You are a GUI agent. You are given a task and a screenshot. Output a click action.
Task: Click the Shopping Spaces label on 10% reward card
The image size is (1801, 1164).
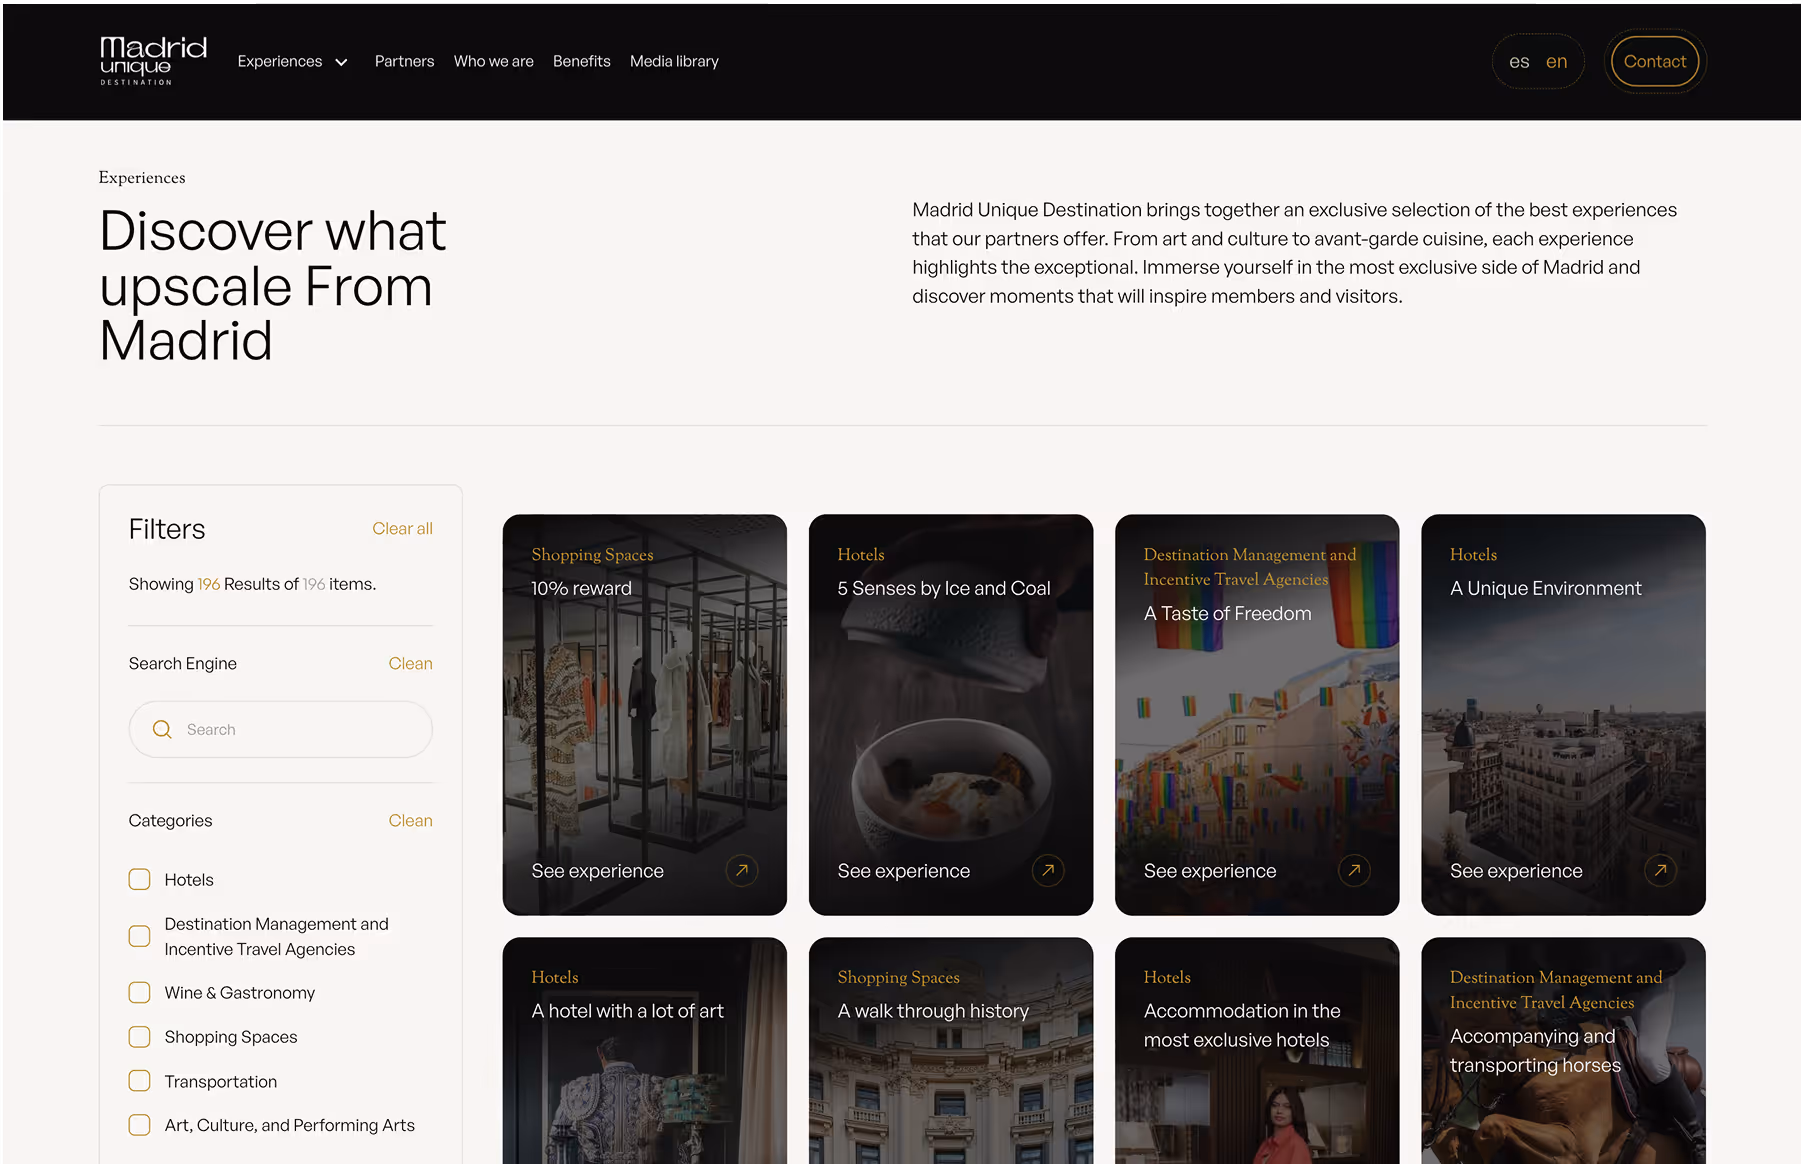592,554
